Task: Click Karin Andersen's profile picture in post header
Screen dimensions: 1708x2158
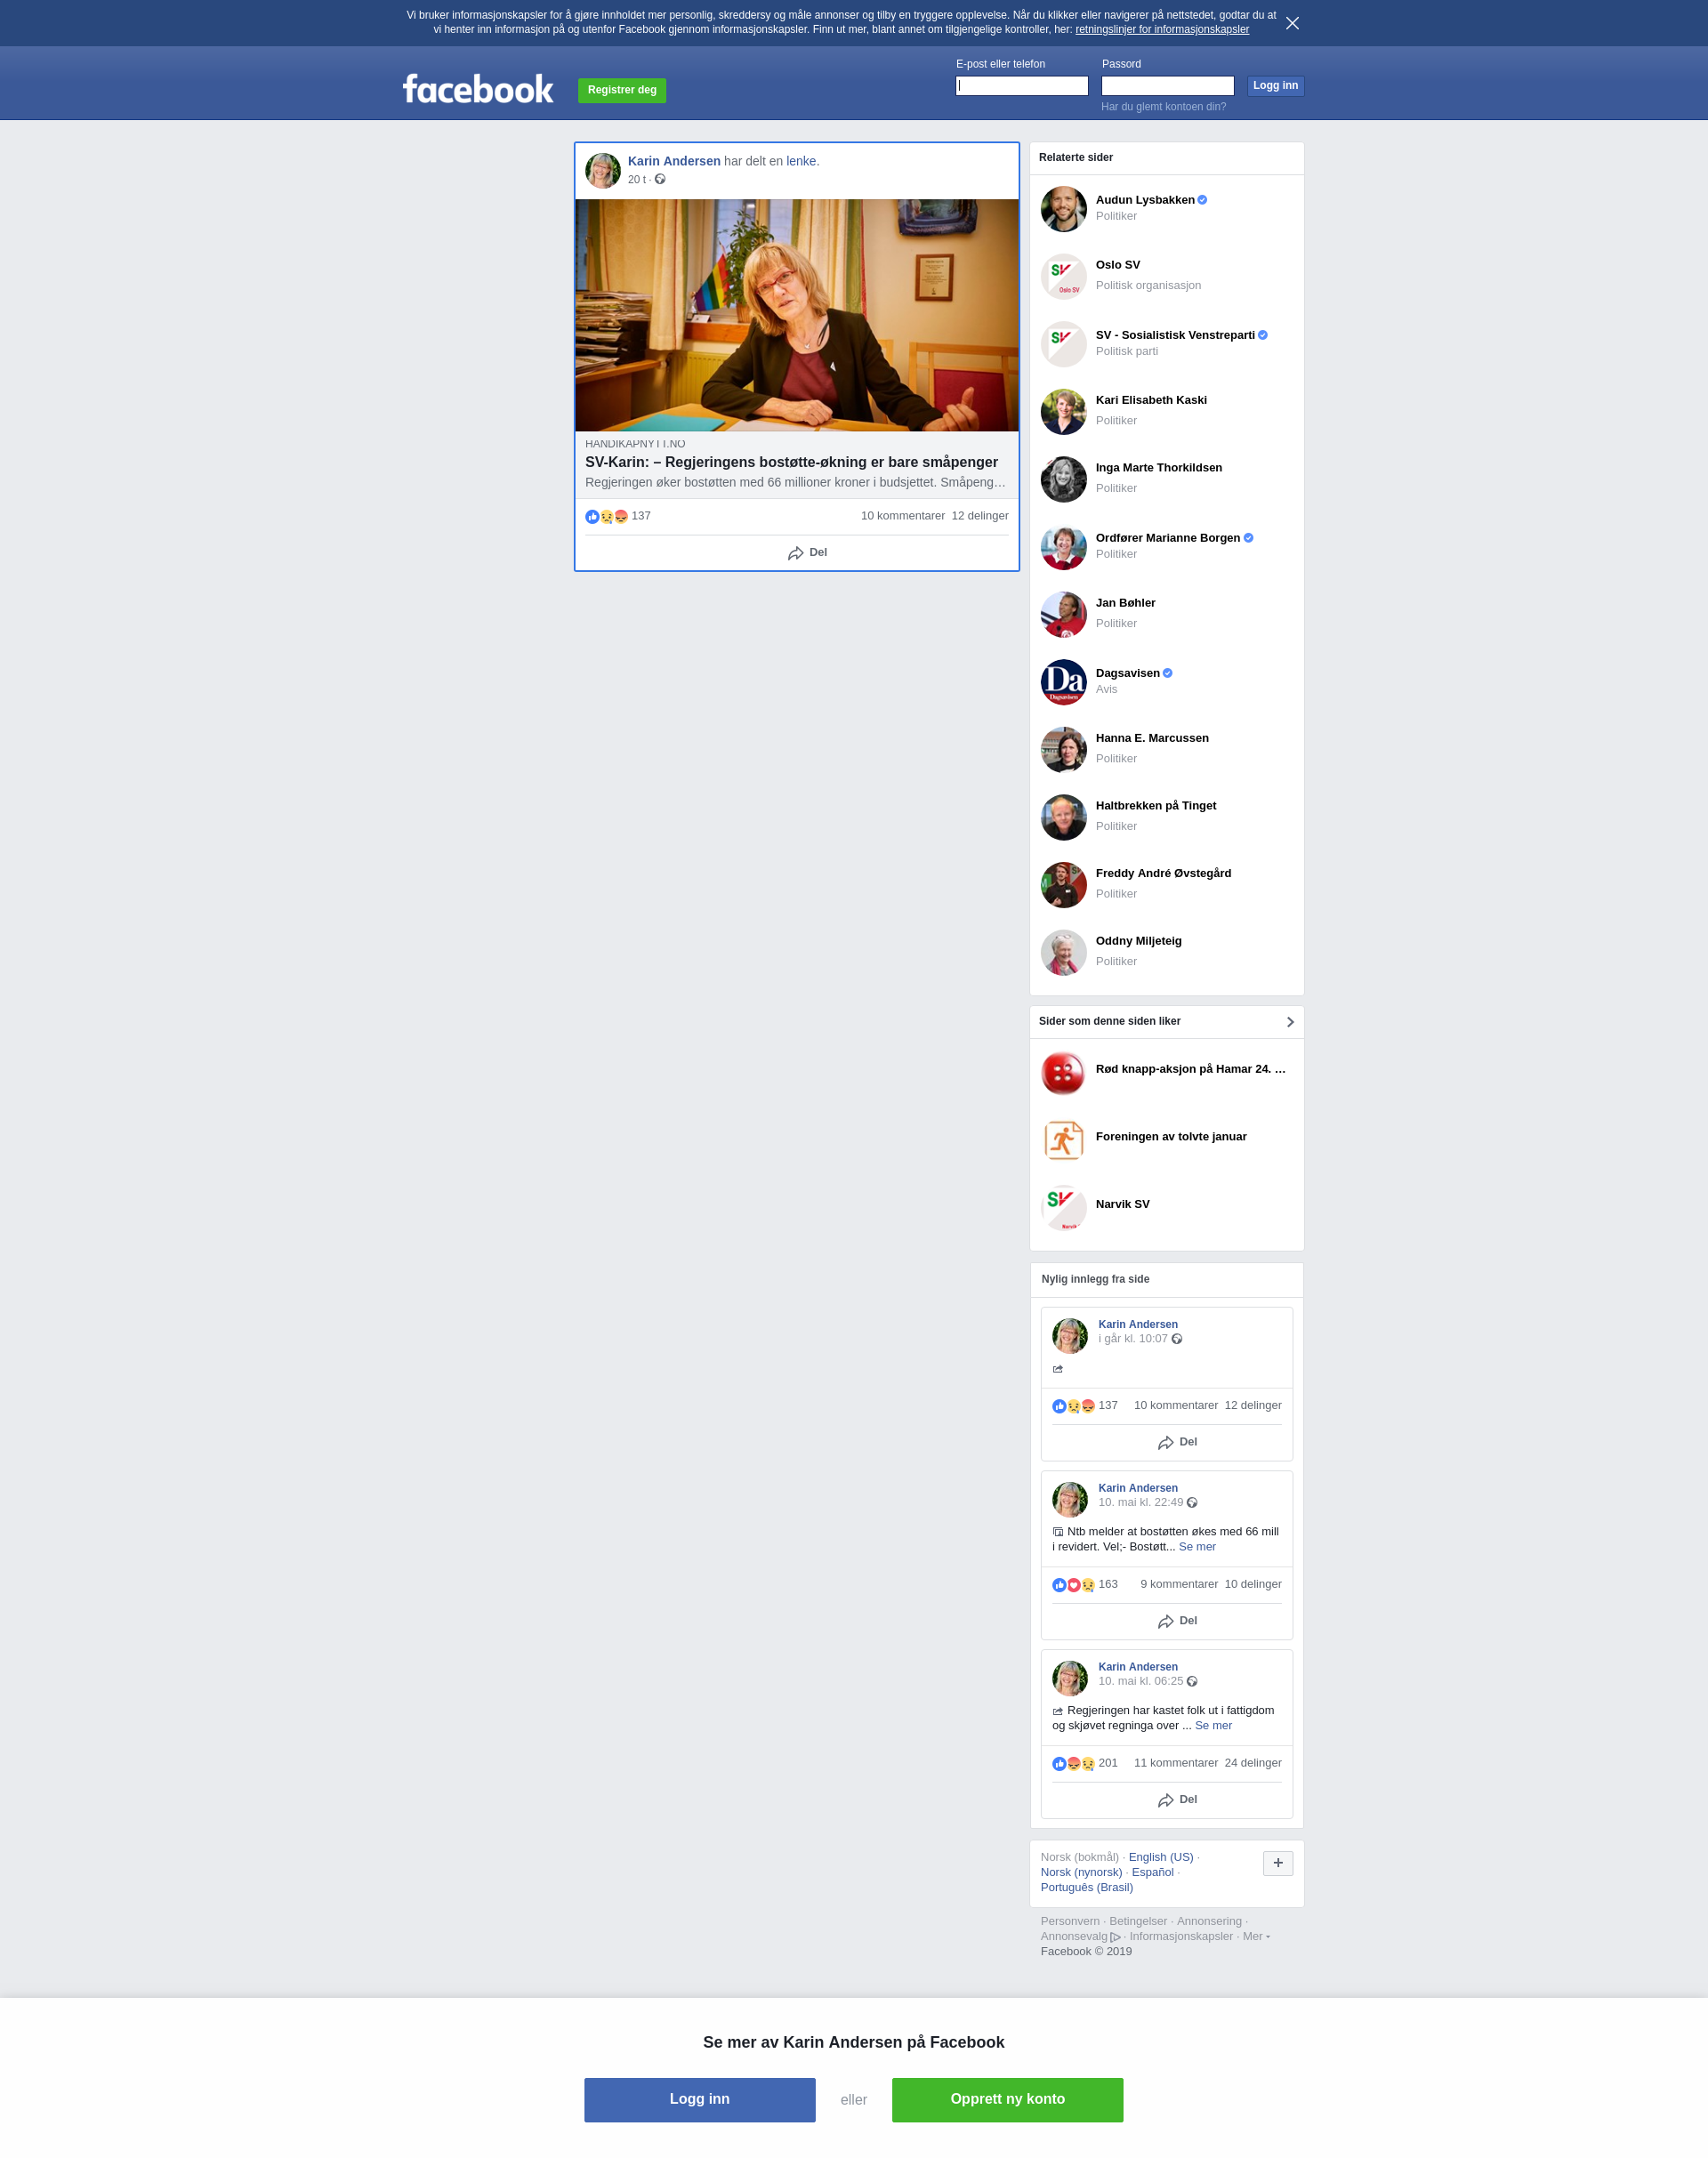Action: (602, 170)
